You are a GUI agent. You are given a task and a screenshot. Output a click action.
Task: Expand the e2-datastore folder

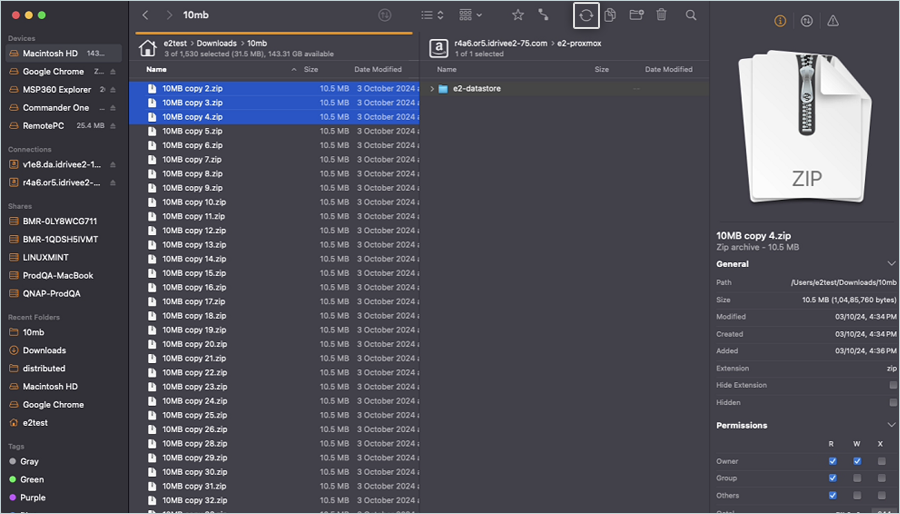point(432,89)
